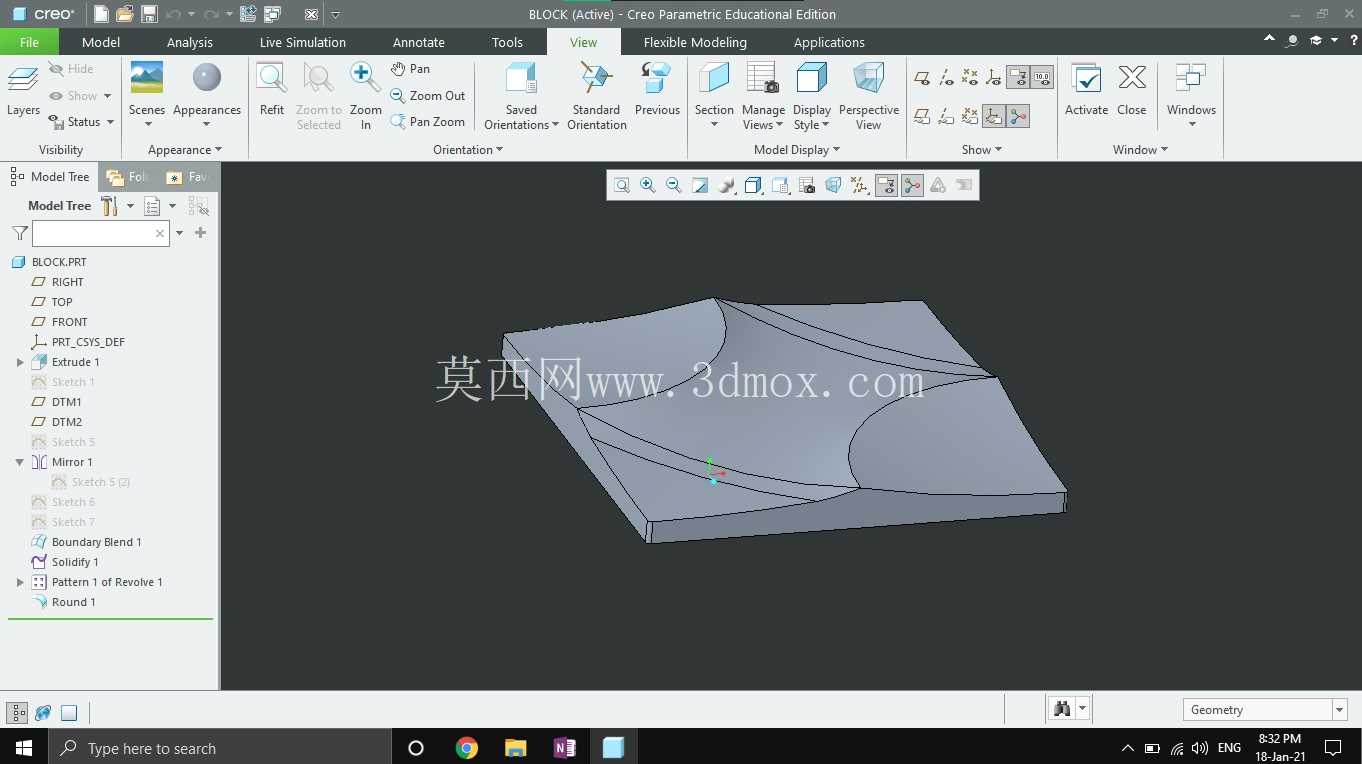Toggle annotation display in Show group
The image size is (1362, 764).
[x=1018, y=77]
